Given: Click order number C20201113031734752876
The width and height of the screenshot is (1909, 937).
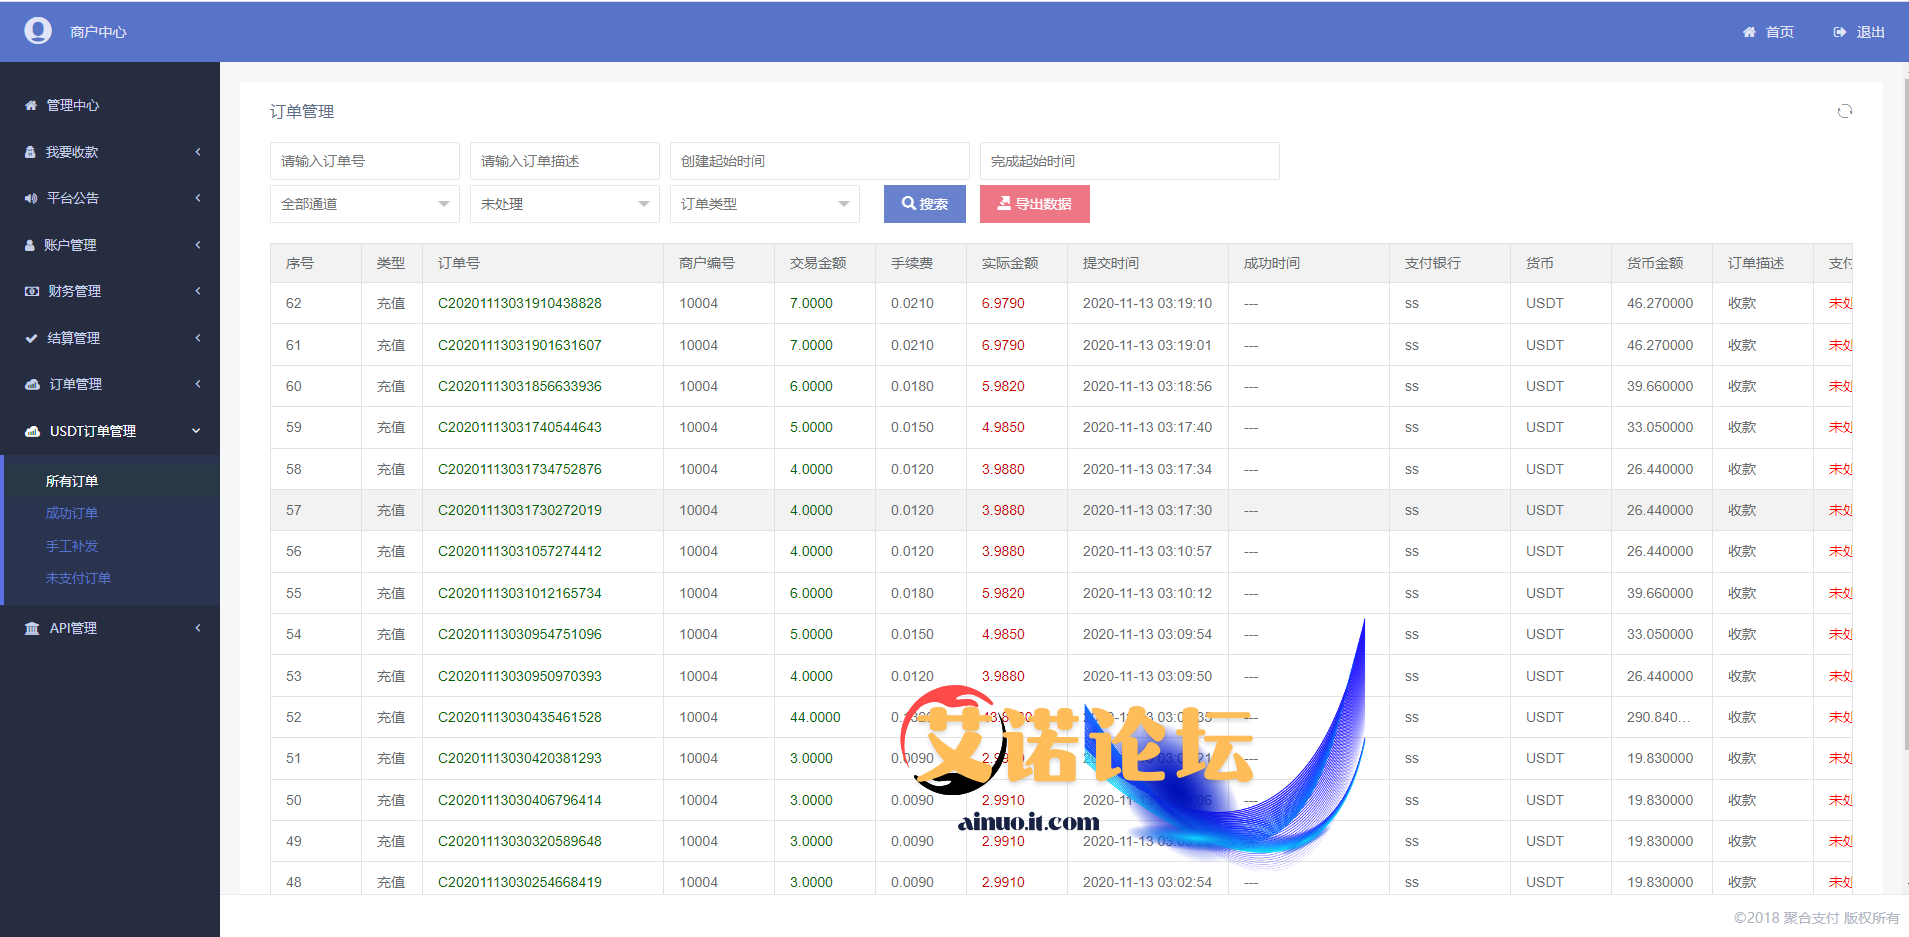Looking at the screenshot, I should (x=520, y=469).
